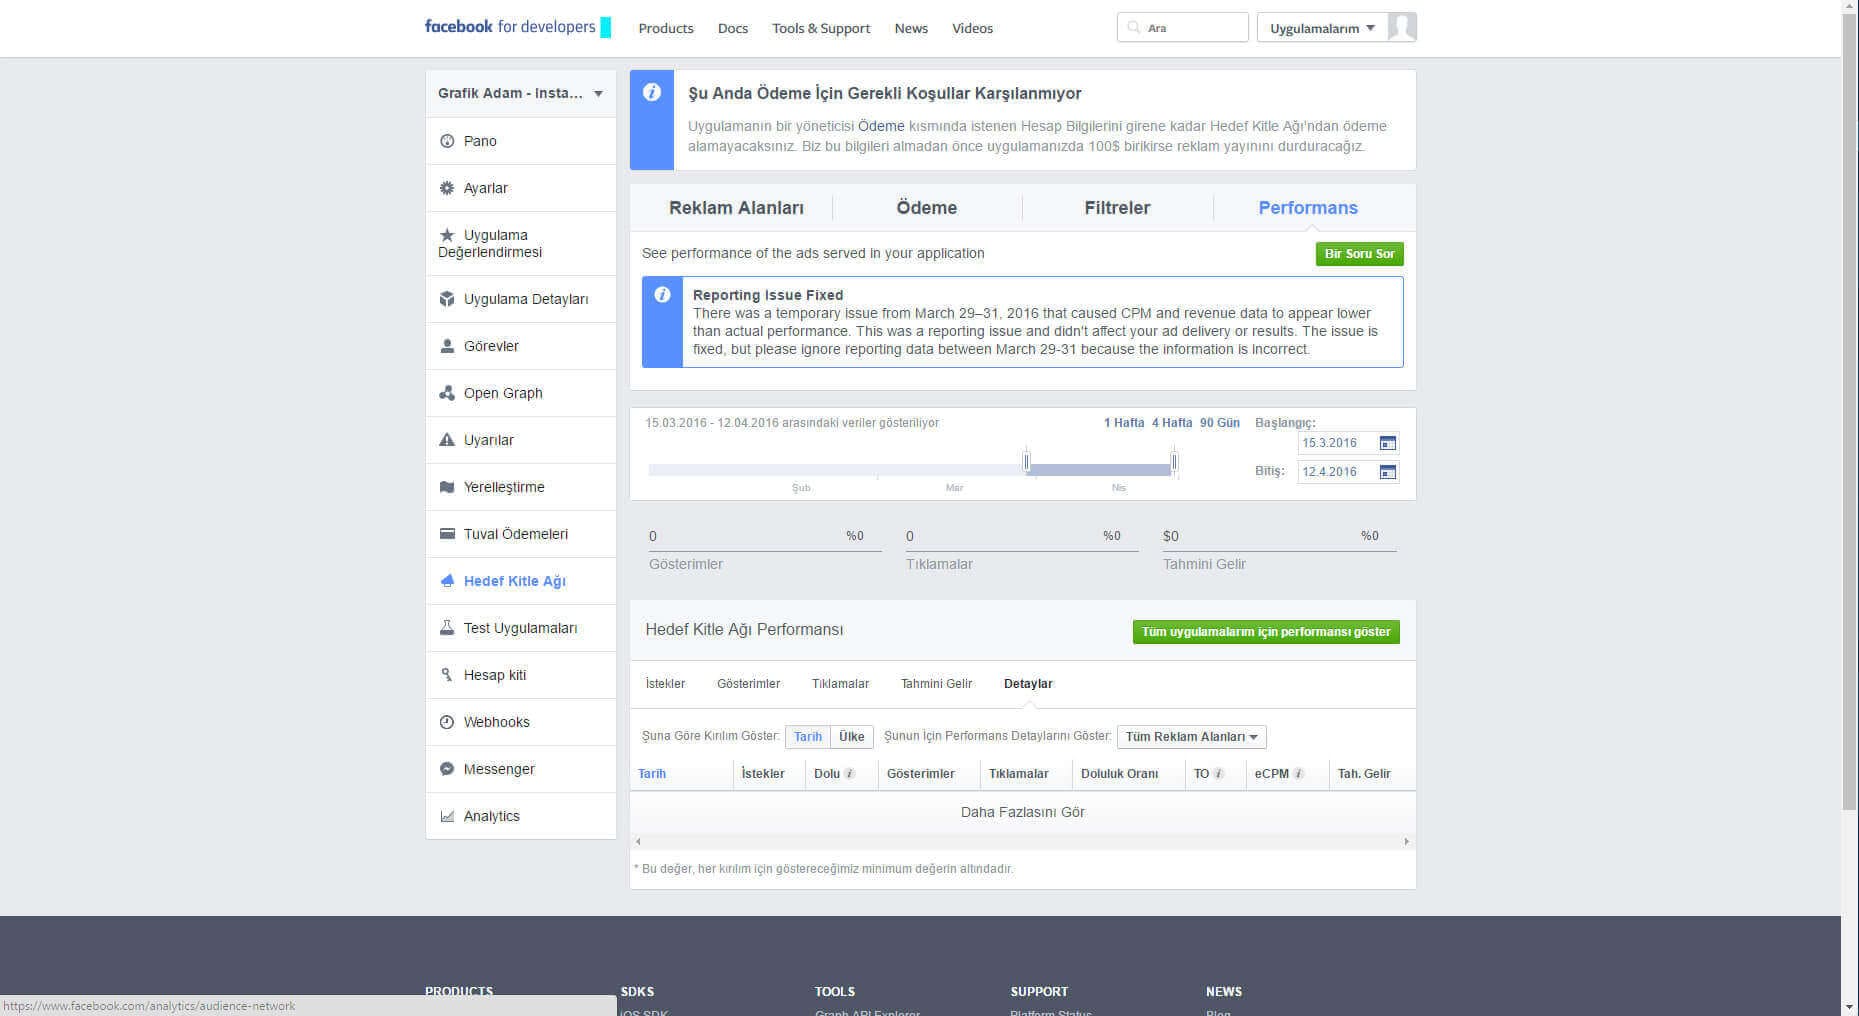Click the eCPM column info icon
The image size is (1859, 1016).
point(1298,774)
